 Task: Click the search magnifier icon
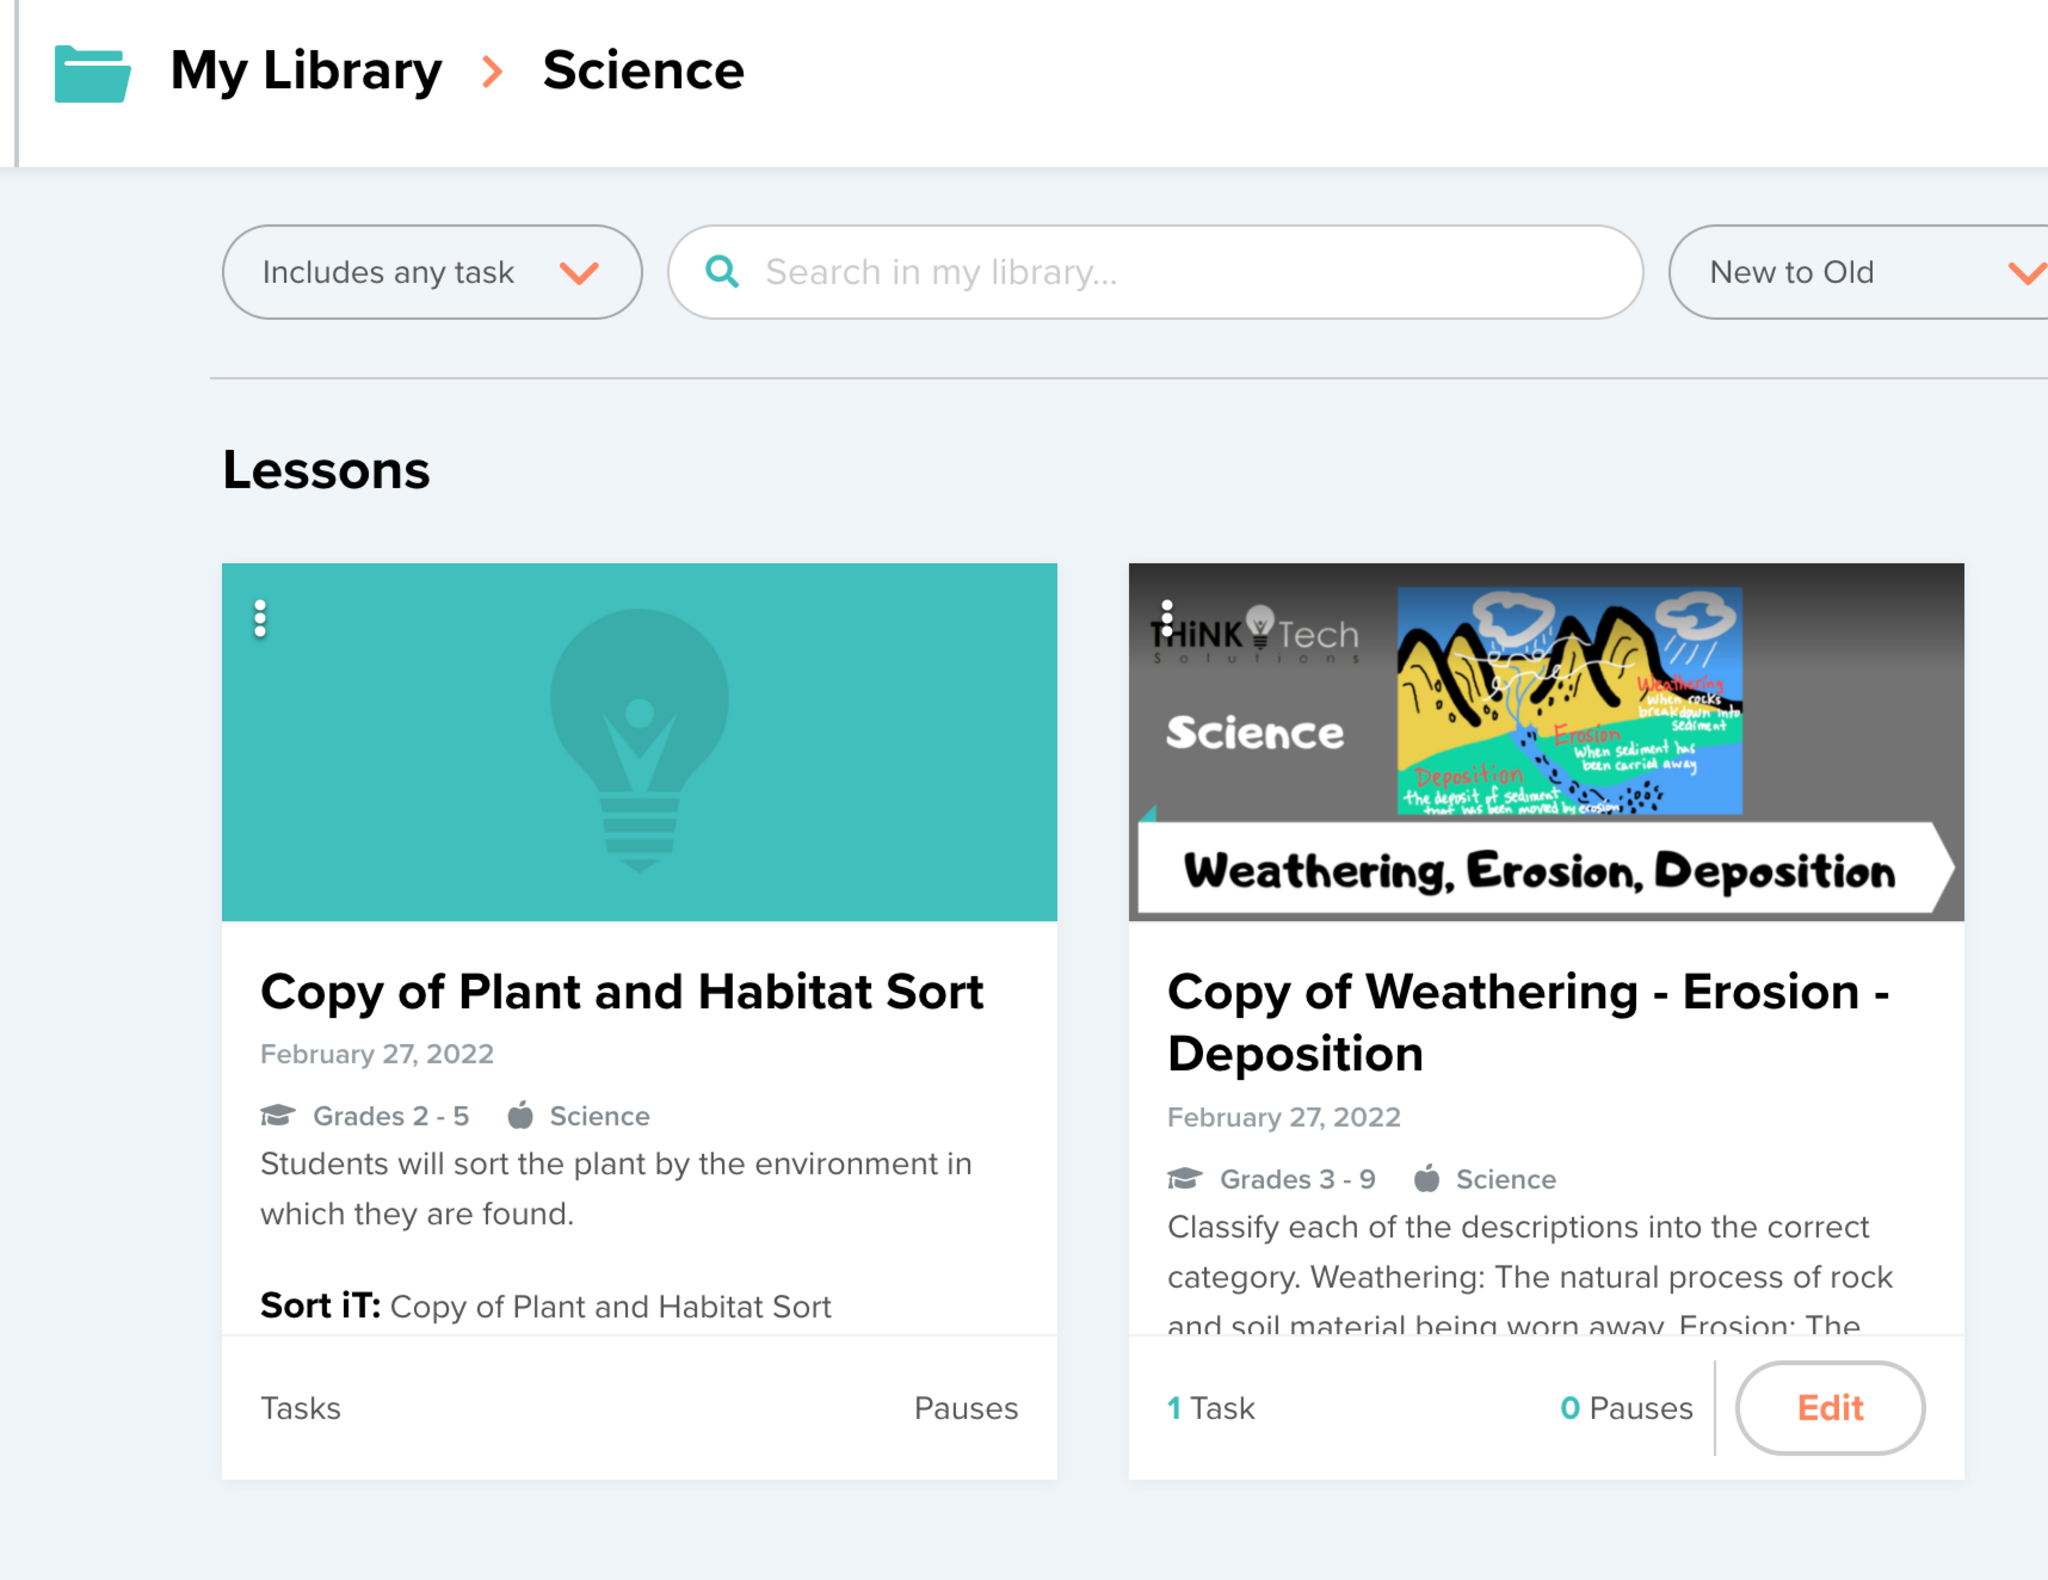coord(721,272)
